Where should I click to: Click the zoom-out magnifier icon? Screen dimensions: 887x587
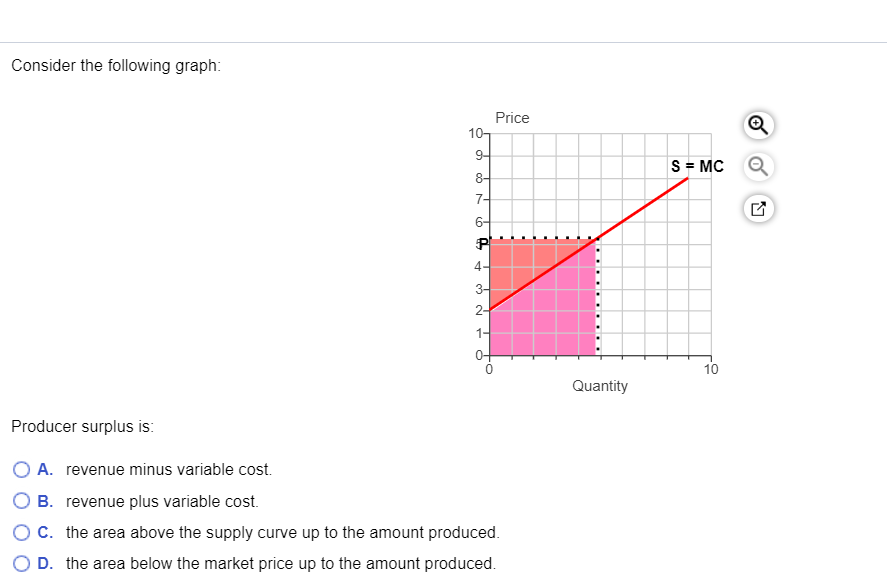click(x=757, y=166)
